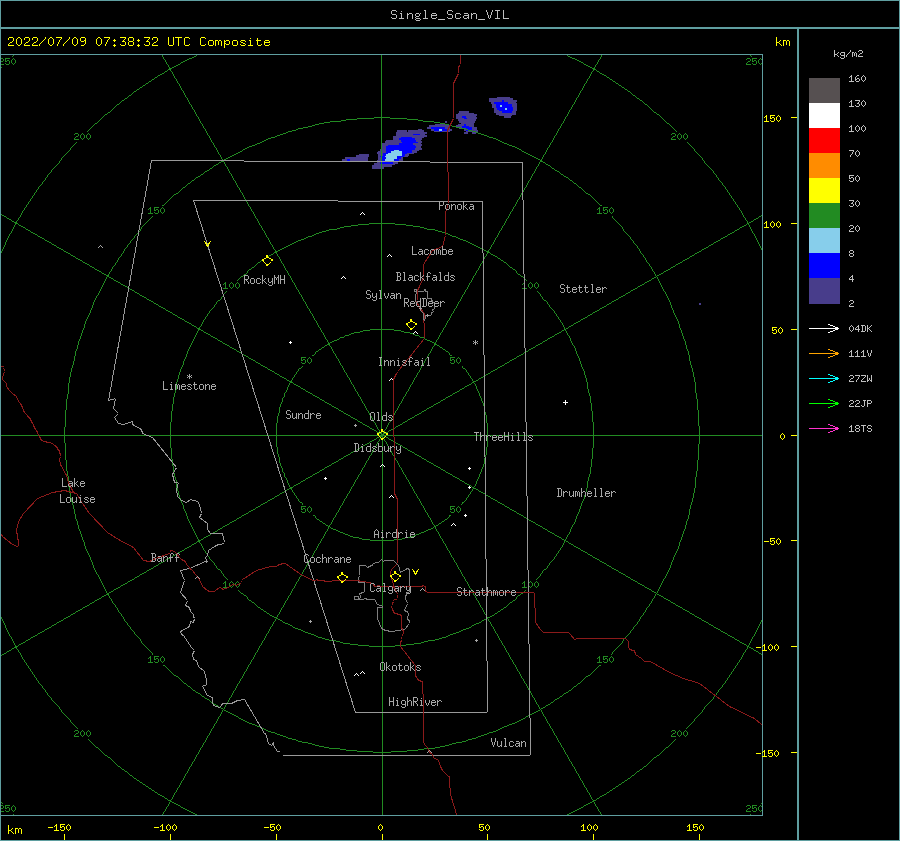Click the 04DK legend text

point(860,328)
